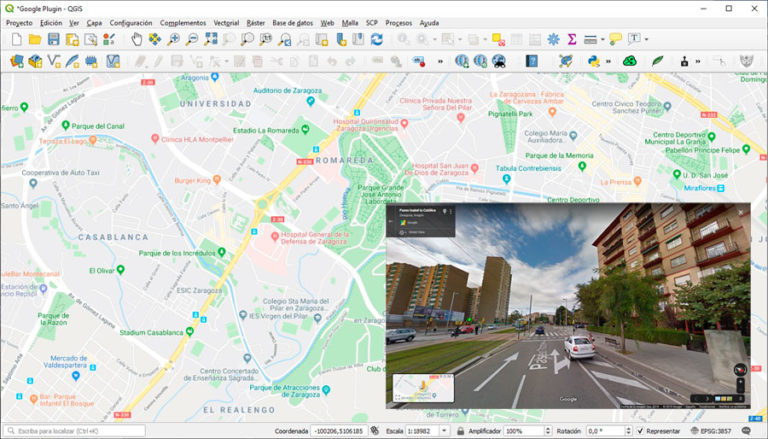Click the Auditorio de Zaragoza marker
768x439 pixels.
tap(310, 101)
